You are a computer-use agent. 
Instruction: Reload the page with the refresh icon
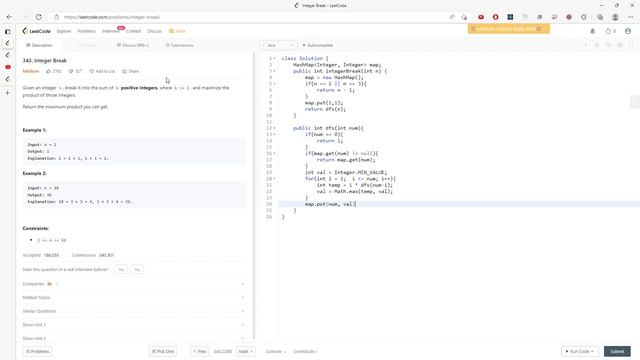(38, 17)
